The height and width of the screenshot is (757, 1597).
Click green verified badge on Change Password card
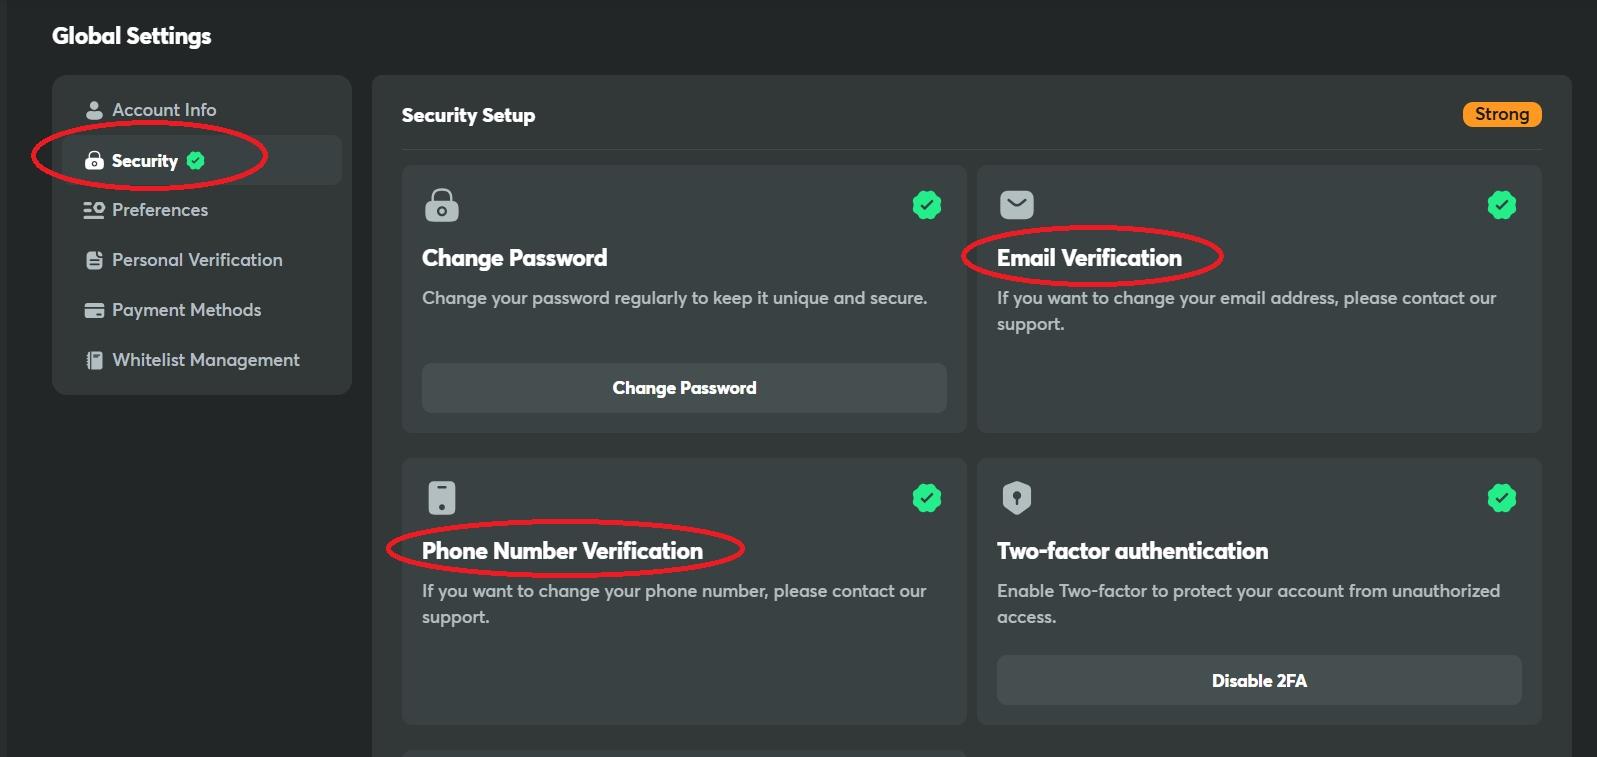coord(927,205)
